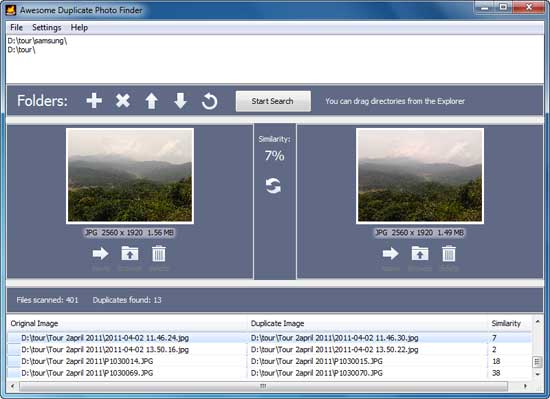Close the Awesome Duplicate Photo Finder window

pos(529,7)
